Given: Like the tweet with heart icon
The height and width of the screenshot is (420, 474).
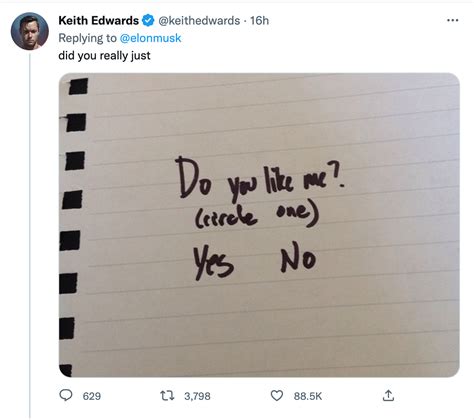Looking at the screenshot, I should coord(276,396).
